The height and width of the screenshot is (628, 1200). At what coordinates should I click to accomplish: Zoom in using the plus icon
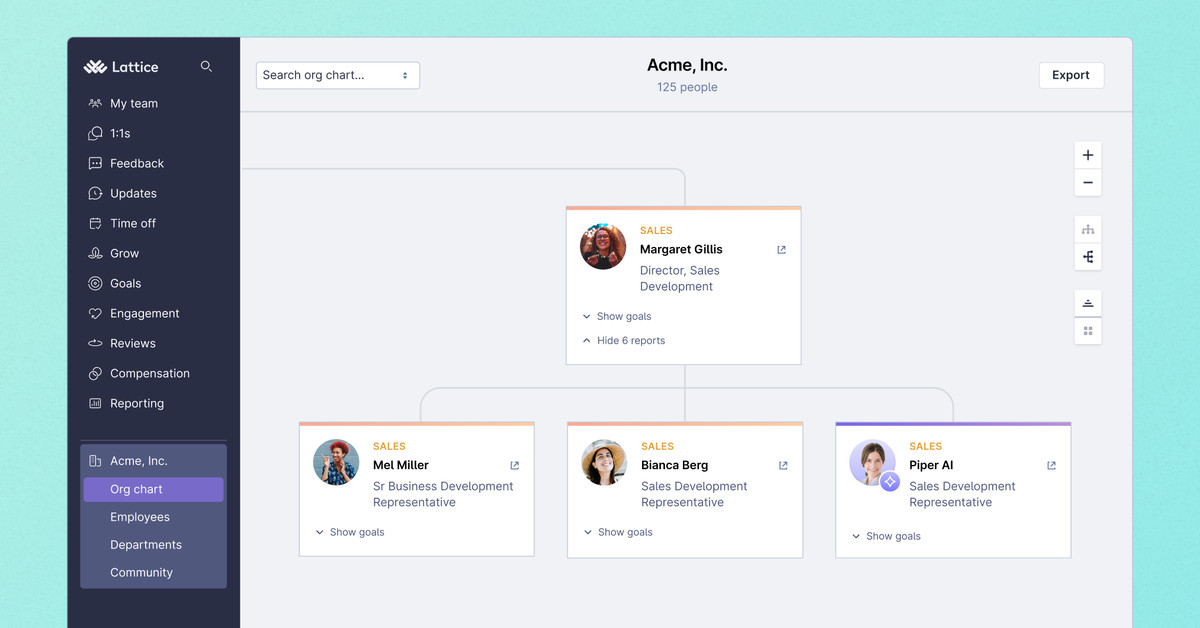click(1087, 155)
